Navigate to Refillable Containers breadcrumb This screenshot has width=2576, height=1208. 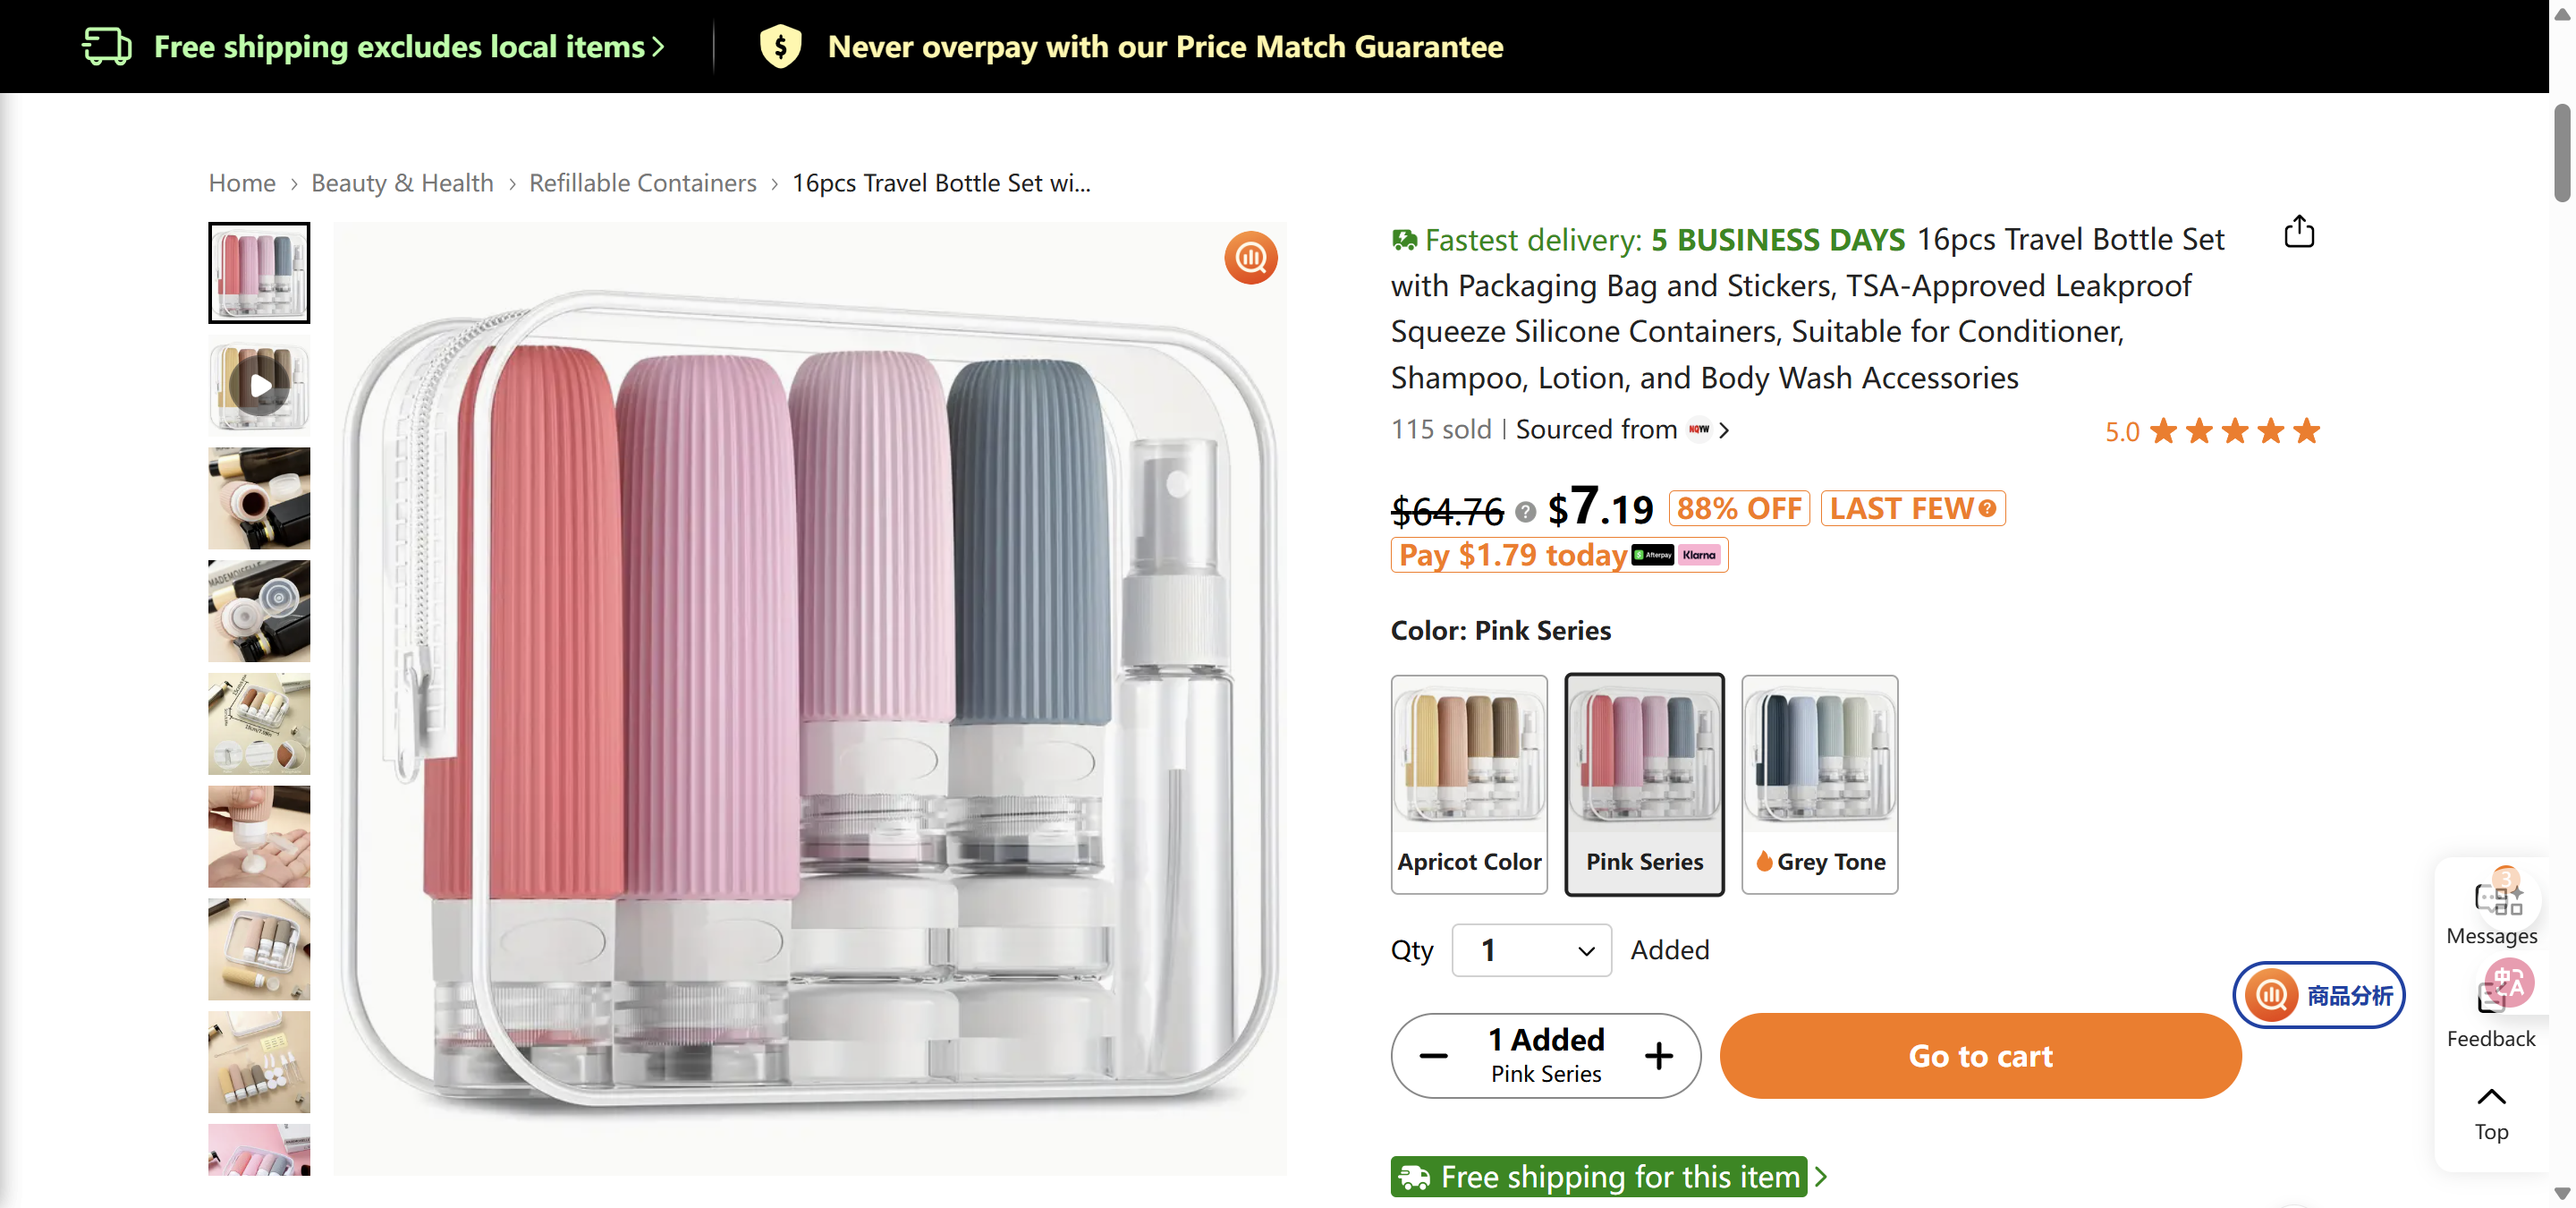pyautogui.click(x=643, y=182)
